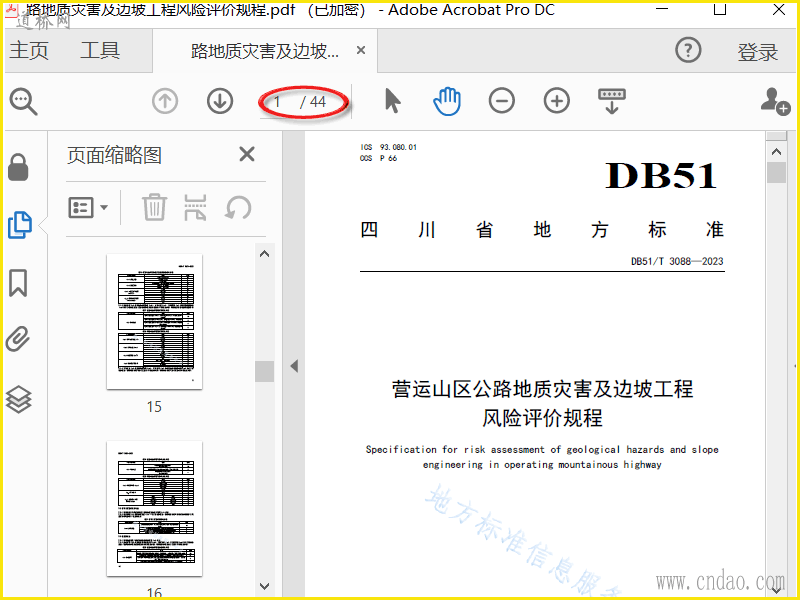Open the scrolling page display options
Image resolution: width=800 pixels, height=600 pixels.
click(612, 101)
